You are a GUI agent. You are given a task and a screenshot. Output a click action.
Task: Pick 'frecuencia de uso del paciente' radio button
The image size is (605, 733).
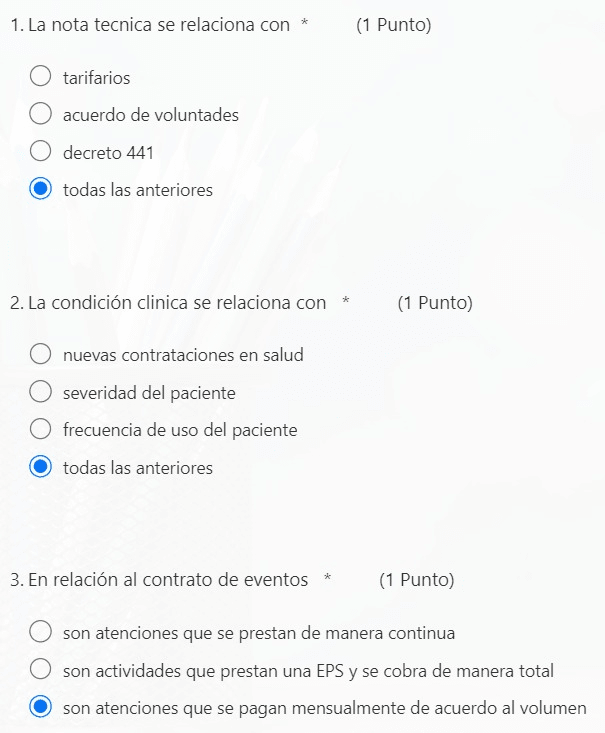coord(40,429)
